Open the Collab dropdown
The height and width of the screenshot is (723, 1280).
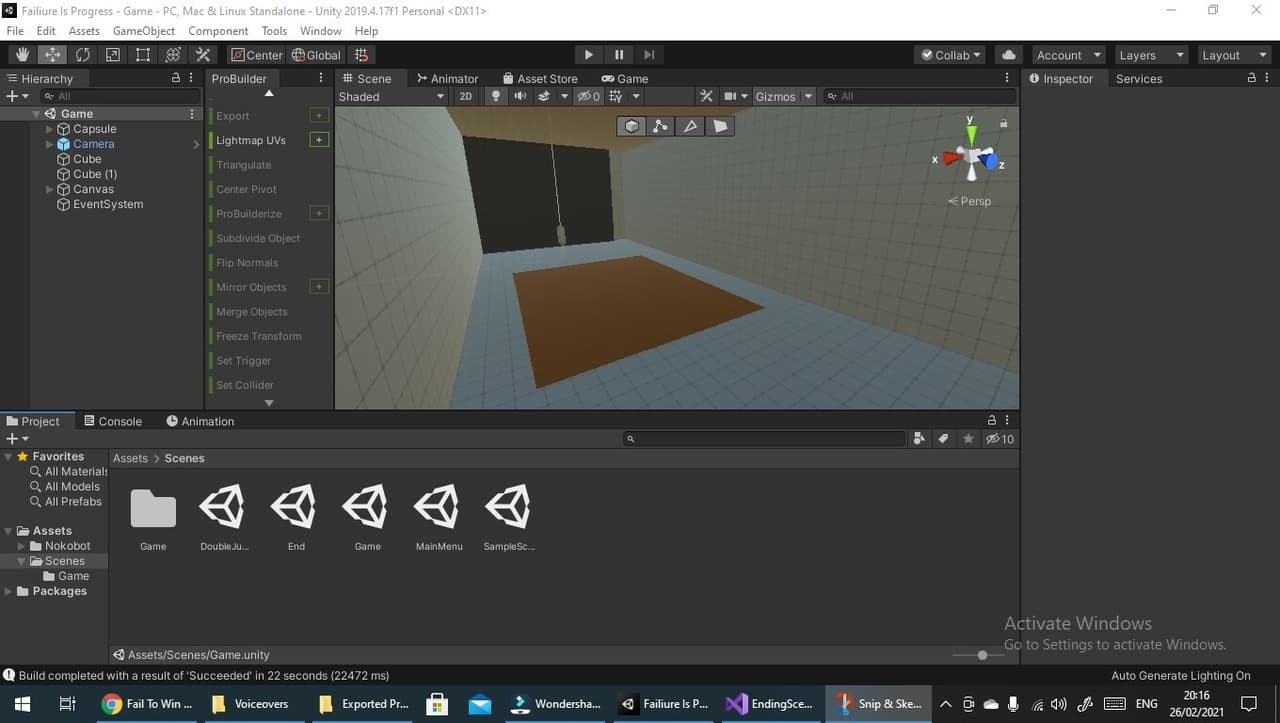(950, 55)
